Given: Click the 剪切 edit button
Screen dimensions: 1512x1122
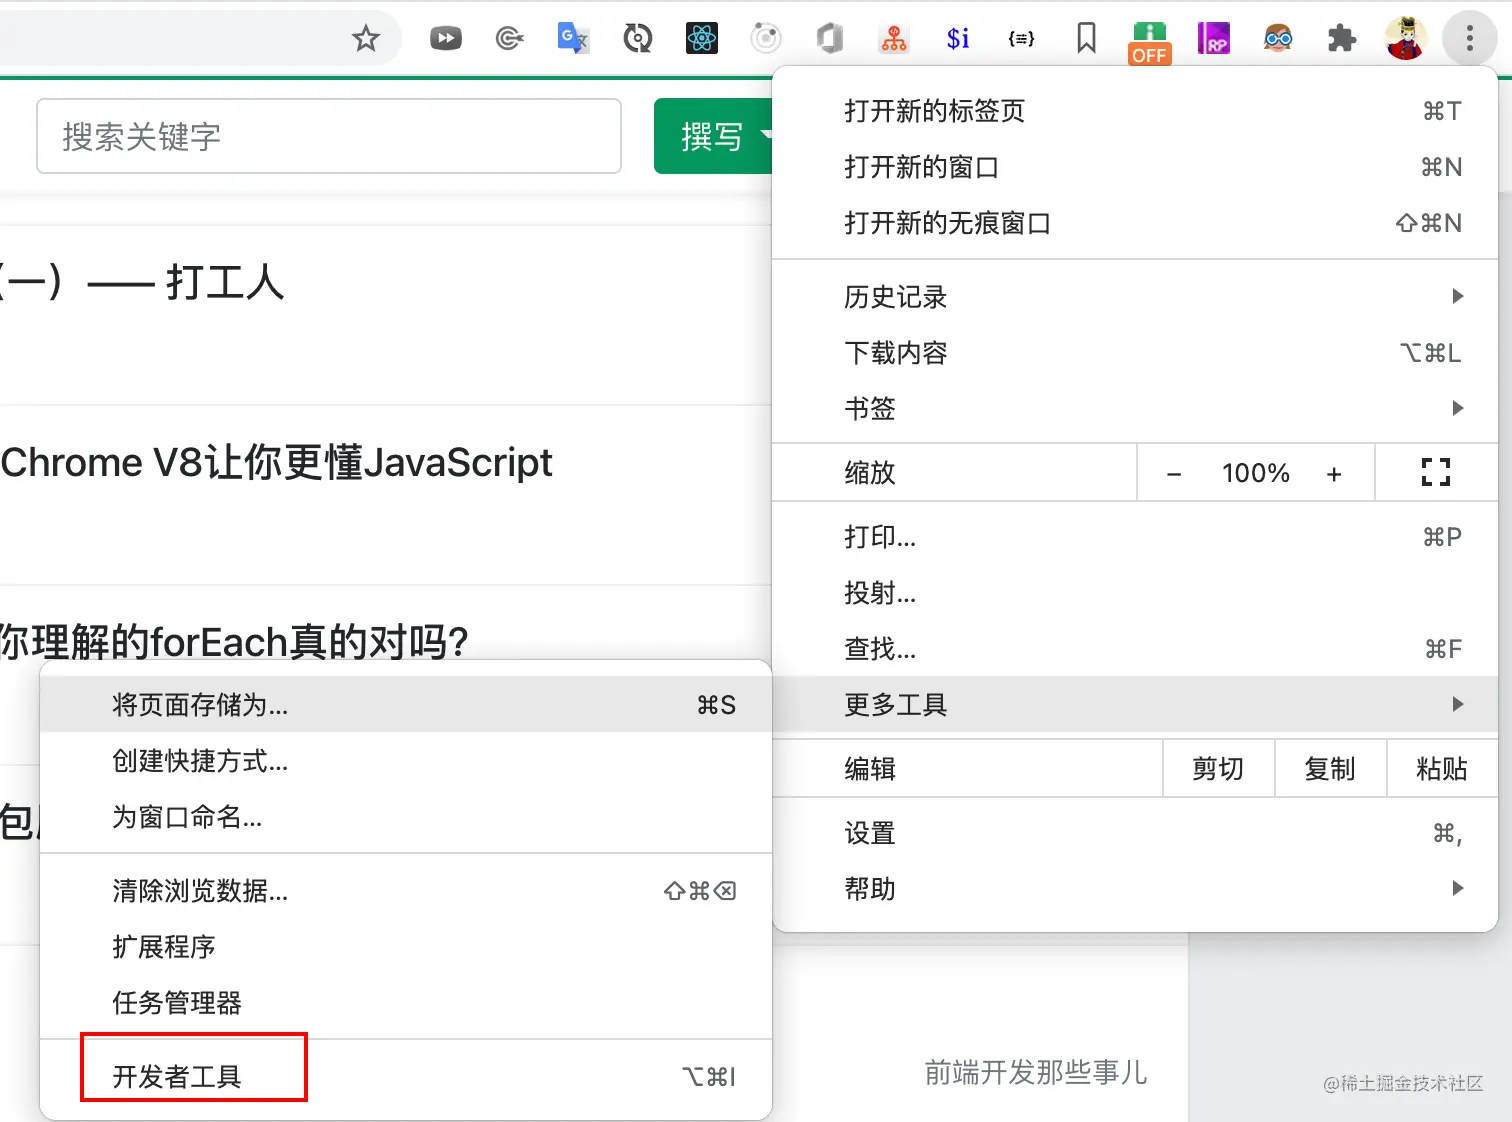Looking at the screenshot, I should pos(1218,768).
